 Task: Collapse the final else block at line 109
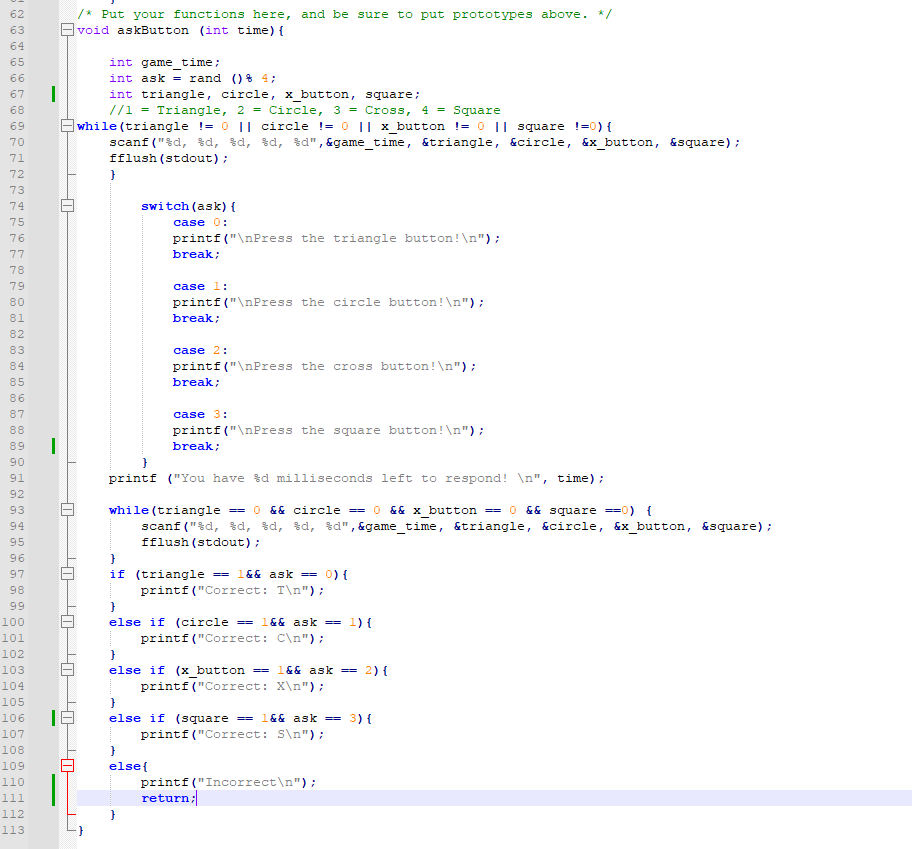(66, 765)
